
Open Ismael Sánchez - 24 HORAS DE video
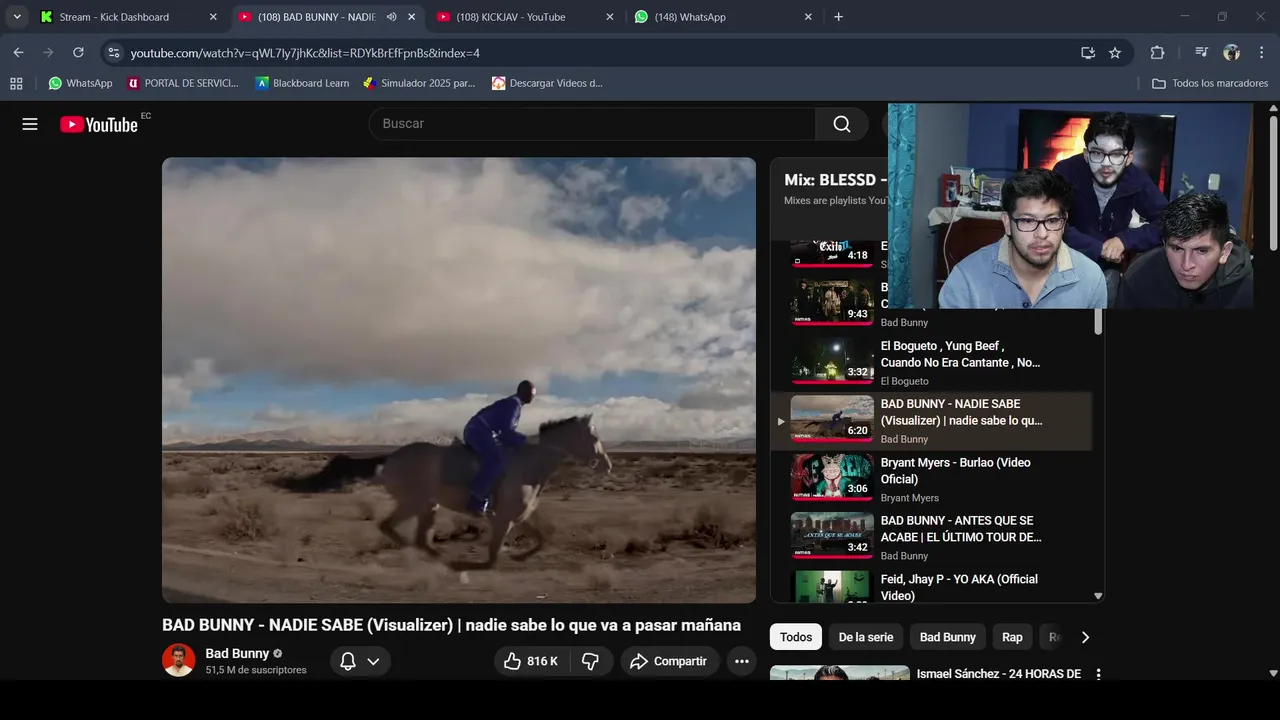pos(998,674)
